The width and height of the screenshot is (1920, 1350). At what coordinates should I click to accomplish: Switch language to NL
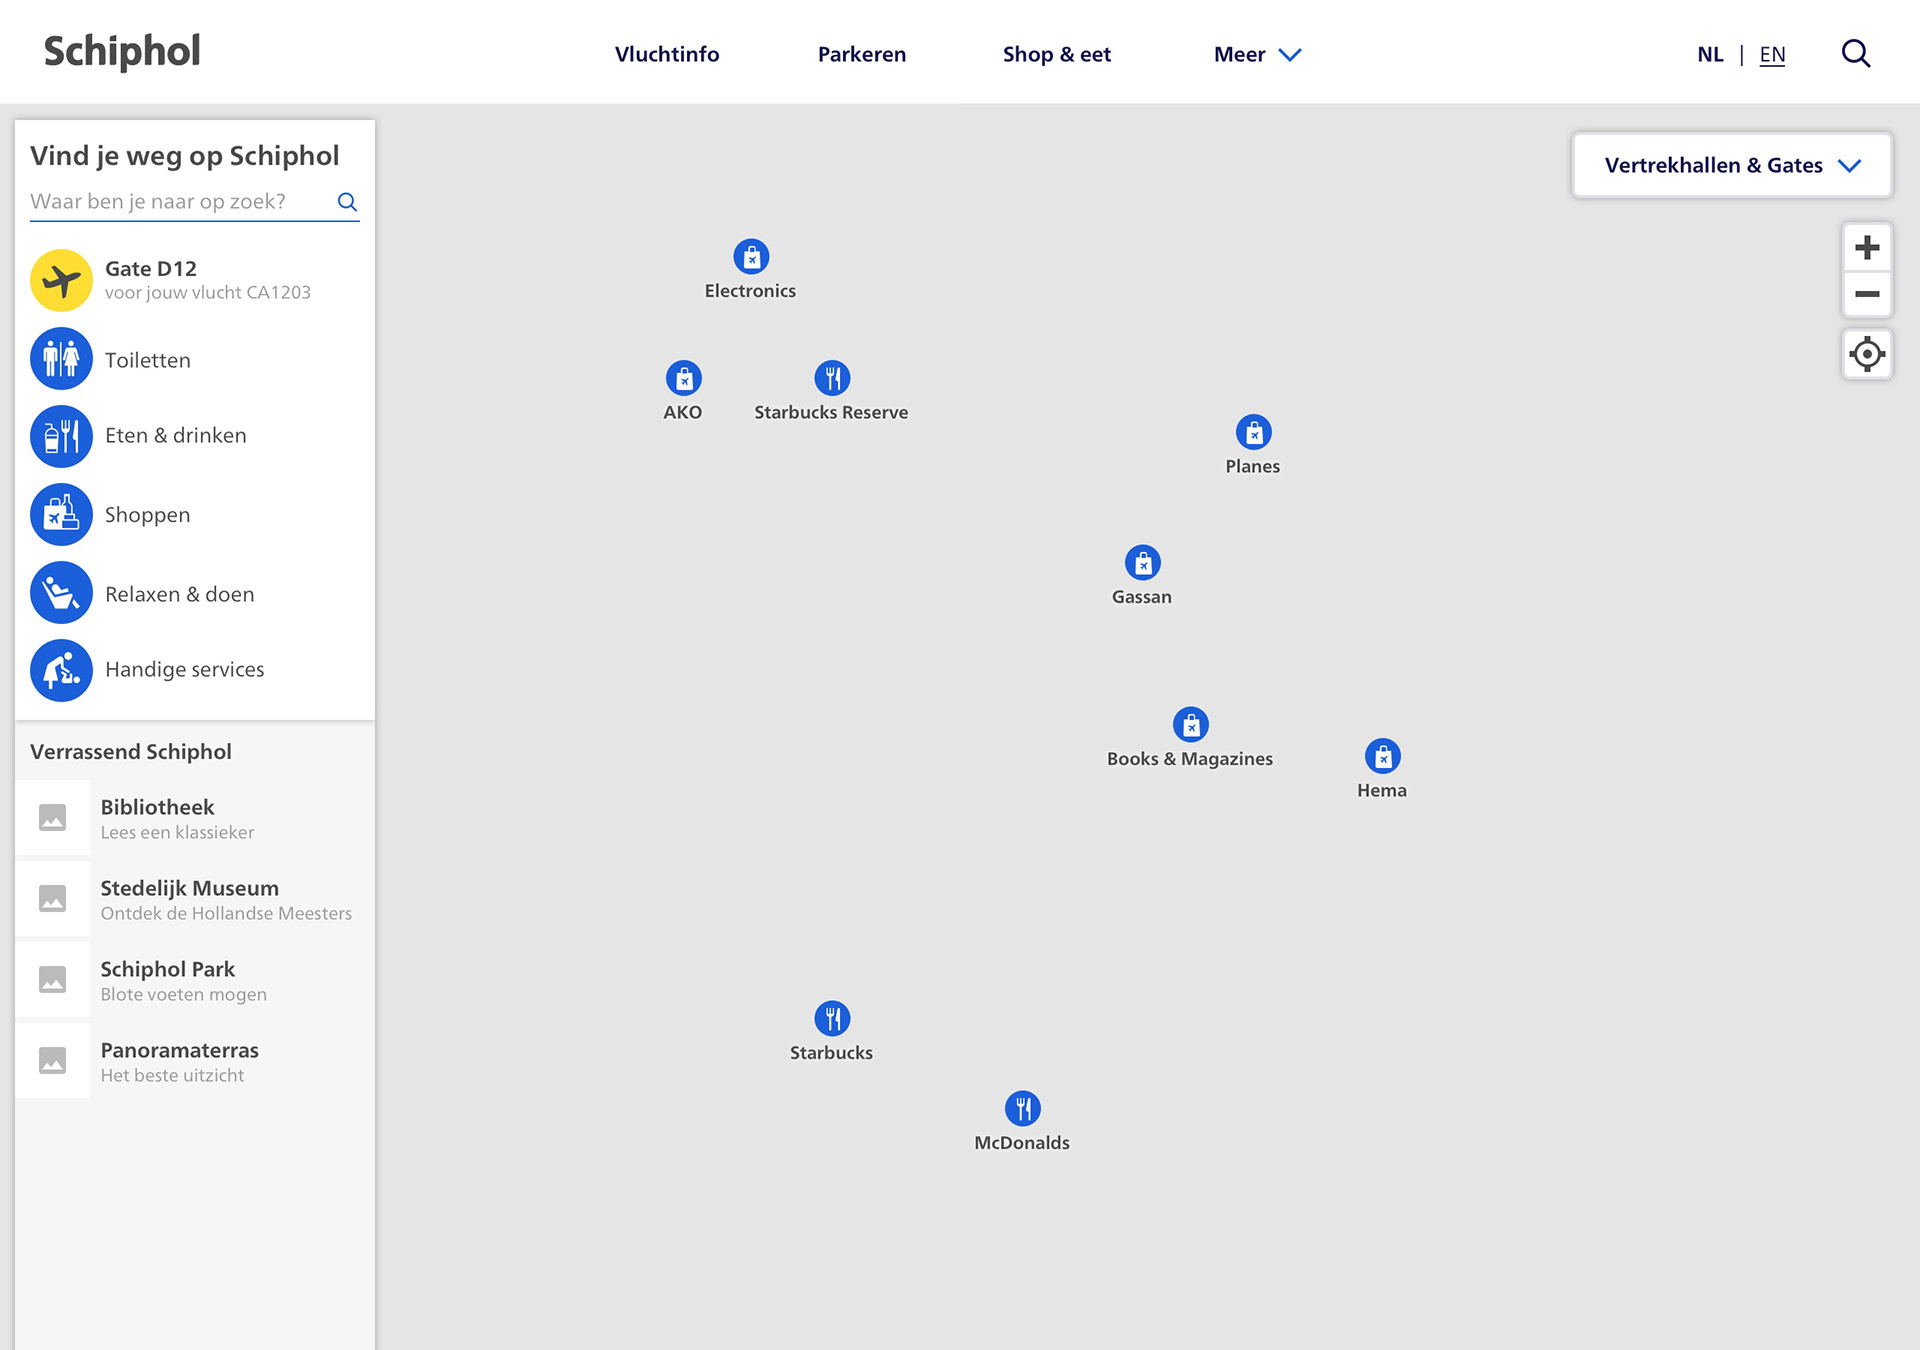coord(1710,54)
